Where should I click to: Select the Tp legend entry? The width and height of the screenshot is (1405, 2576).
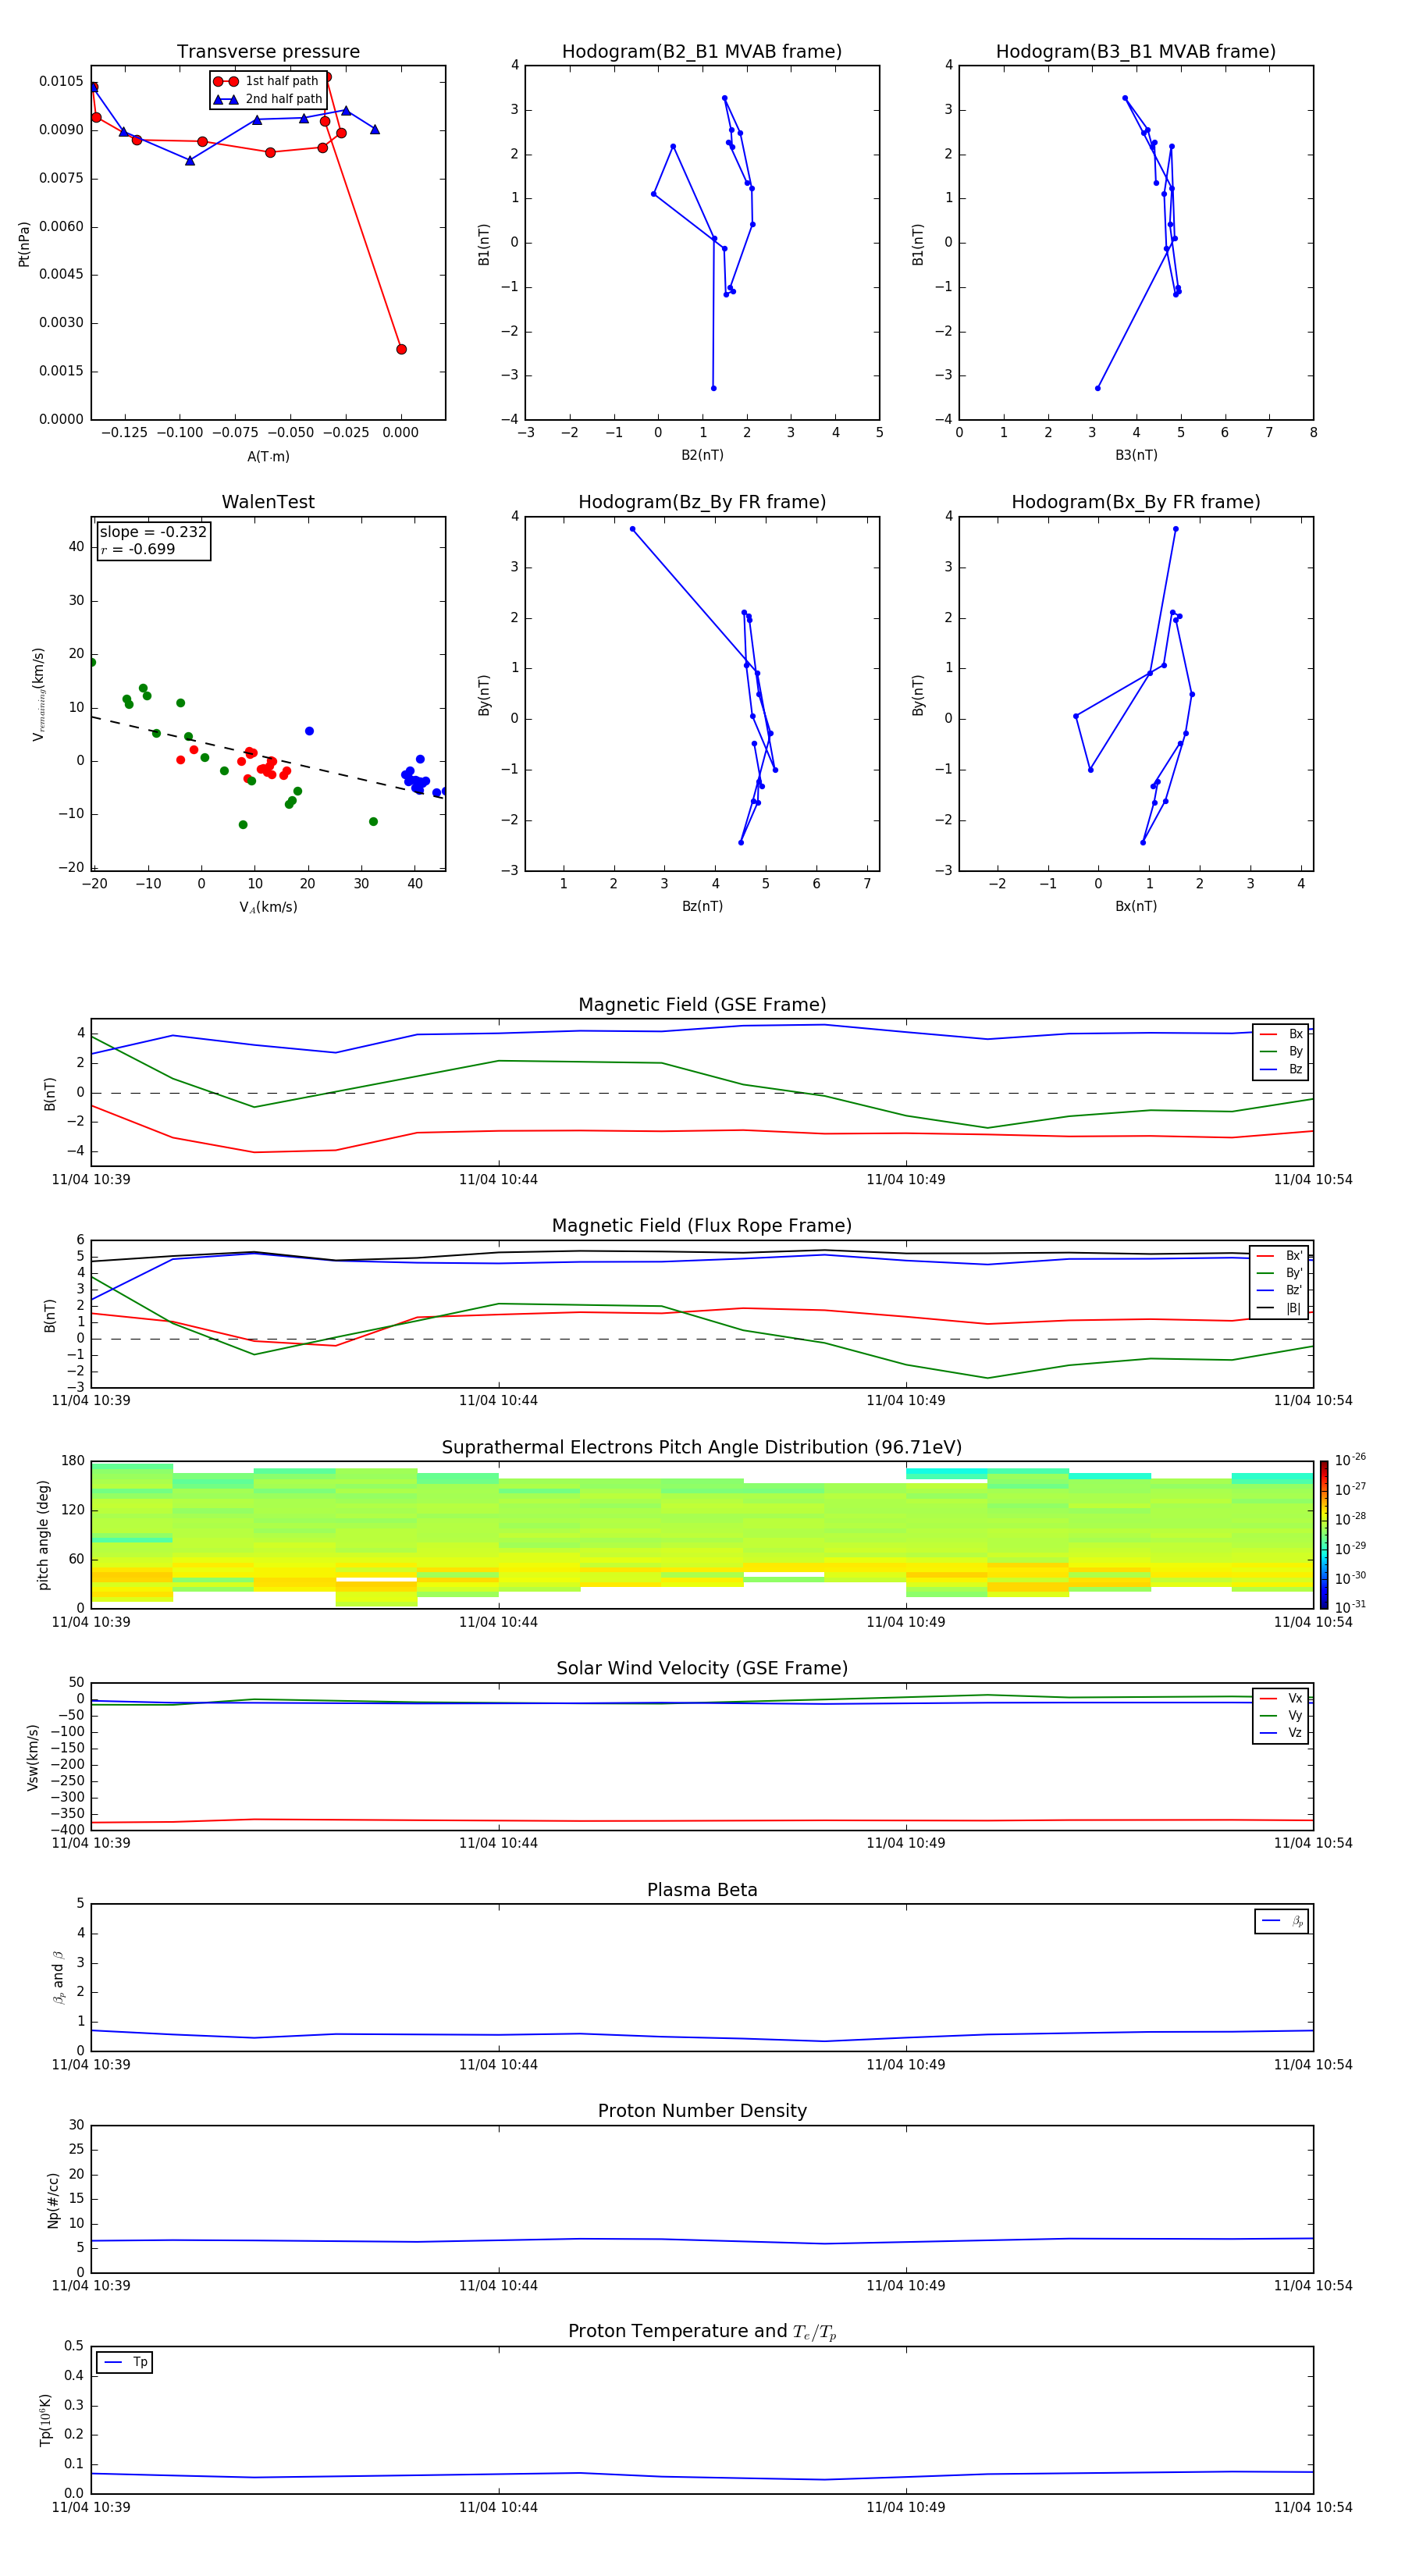coord(125,2362)
